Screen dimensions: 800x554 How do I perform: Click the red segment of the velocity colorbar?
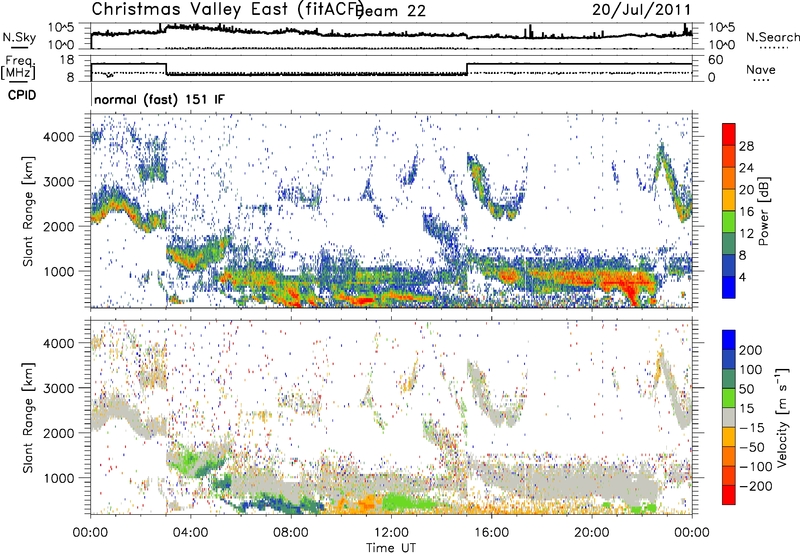[x=729, y=495]
